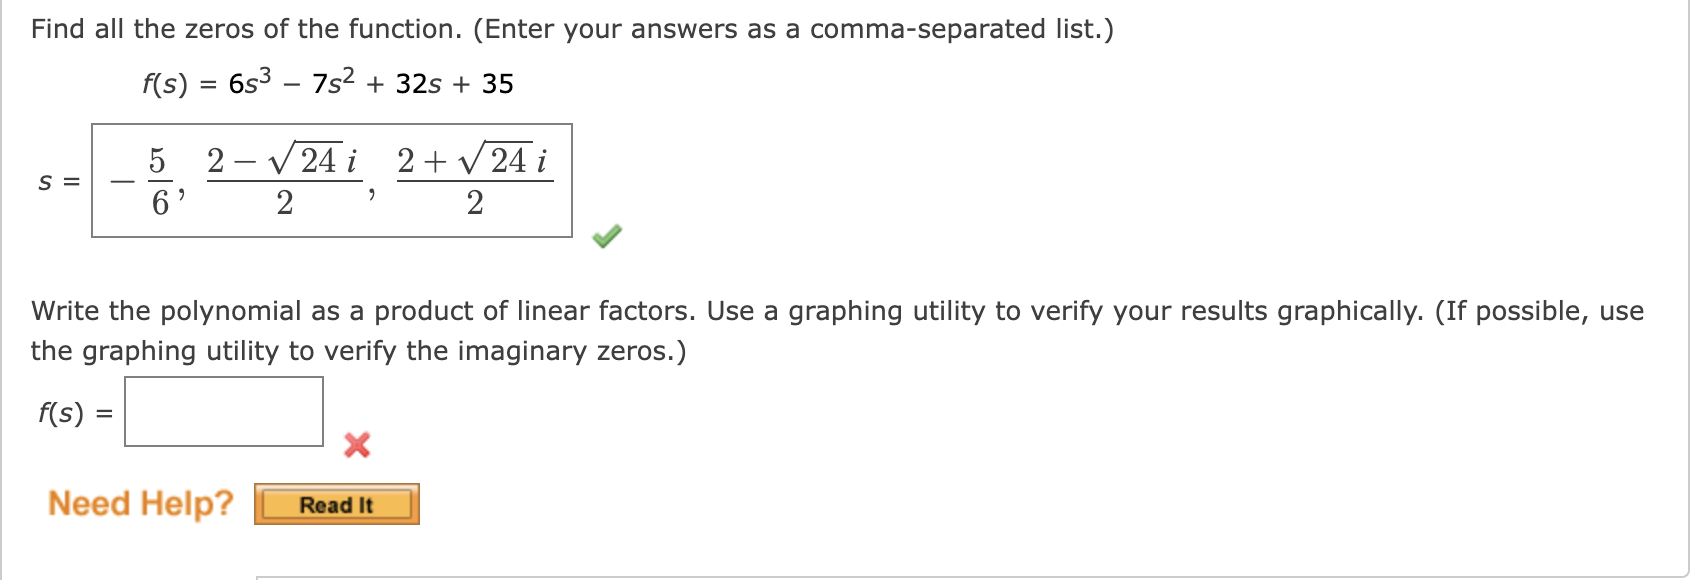Click 'graphing utility to verify imaginary zeros' text
1702x580 pixels.
[x=359, y=351]
